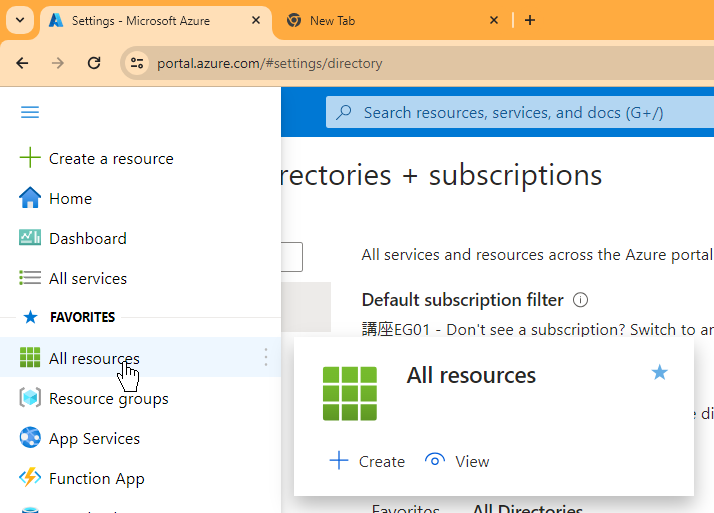Click the Default subscription filter heading
The height and width of the screenshot is (513, 714).
[462, 300]
